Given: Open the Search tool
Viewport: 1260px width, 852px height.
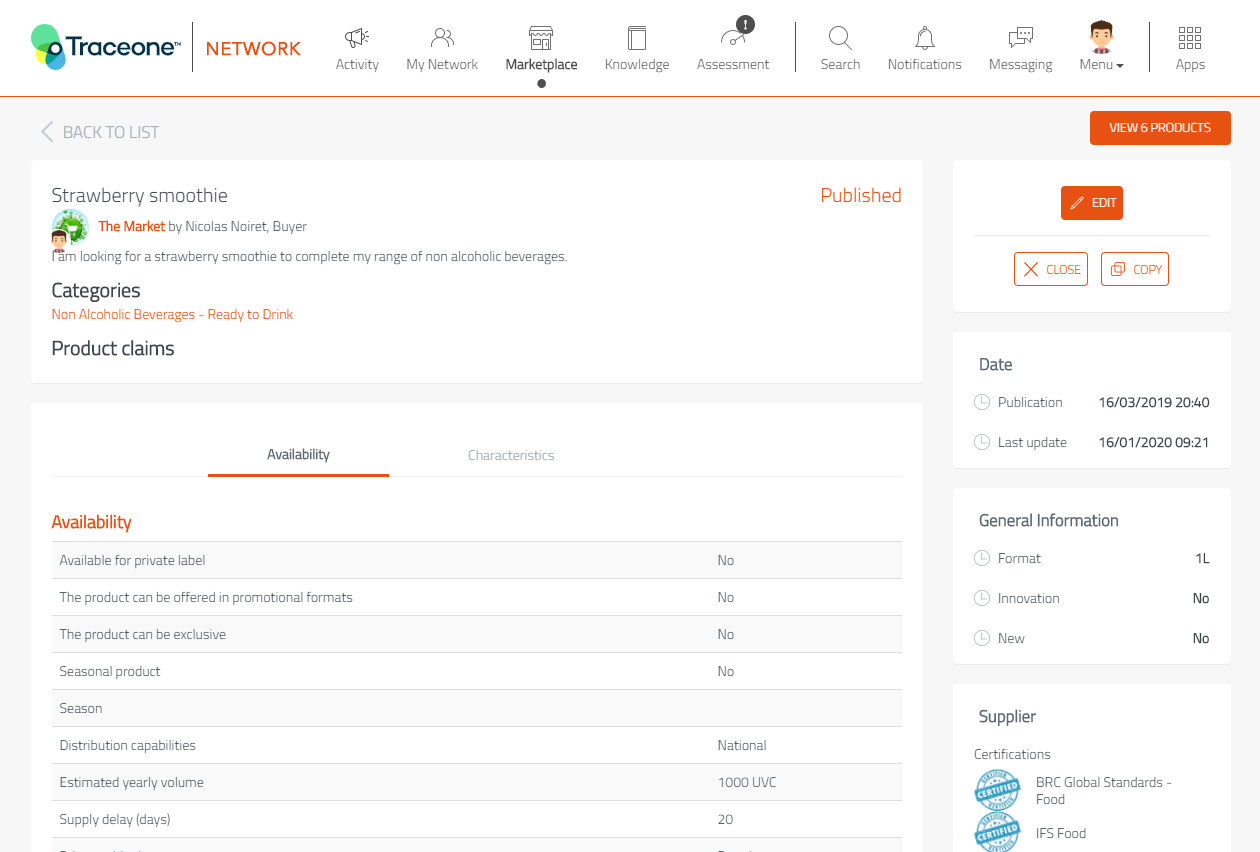Looking at the screenshot, I should (840, 47).
